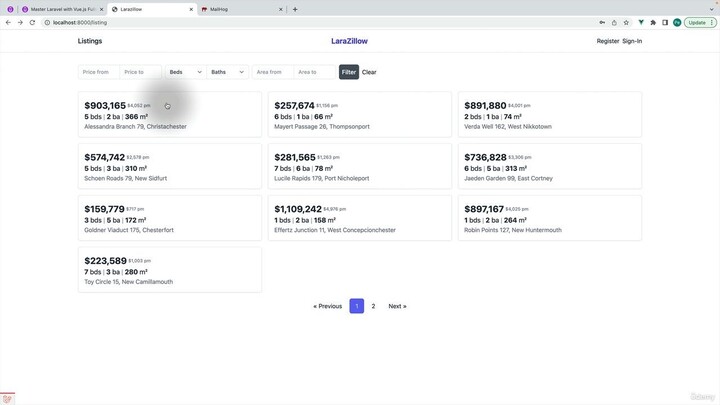Open the Vue devtools extension icon
The height and width of the screenshot is (405, 720).
pos(641,22)
